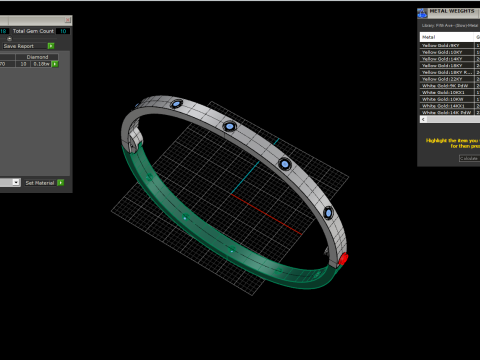Viewport: 480px width, 360px height.
Task: Click the green arrow beside Set Material
Action: click(61, 183)
